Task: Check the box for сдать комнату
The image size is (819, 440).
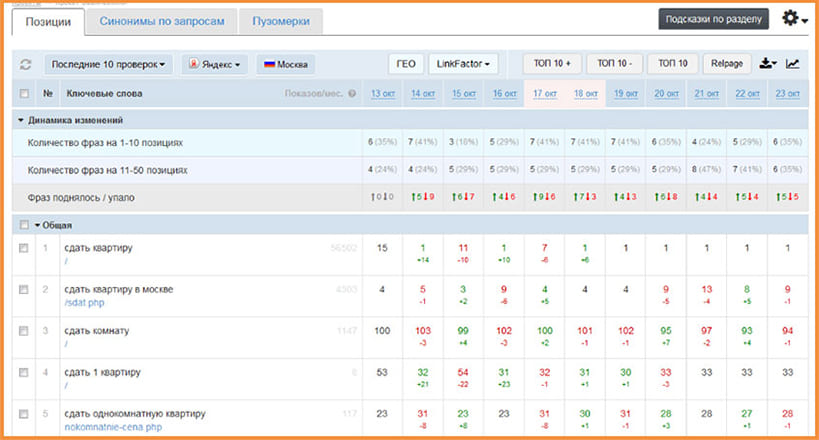Action: coord(24,331)
